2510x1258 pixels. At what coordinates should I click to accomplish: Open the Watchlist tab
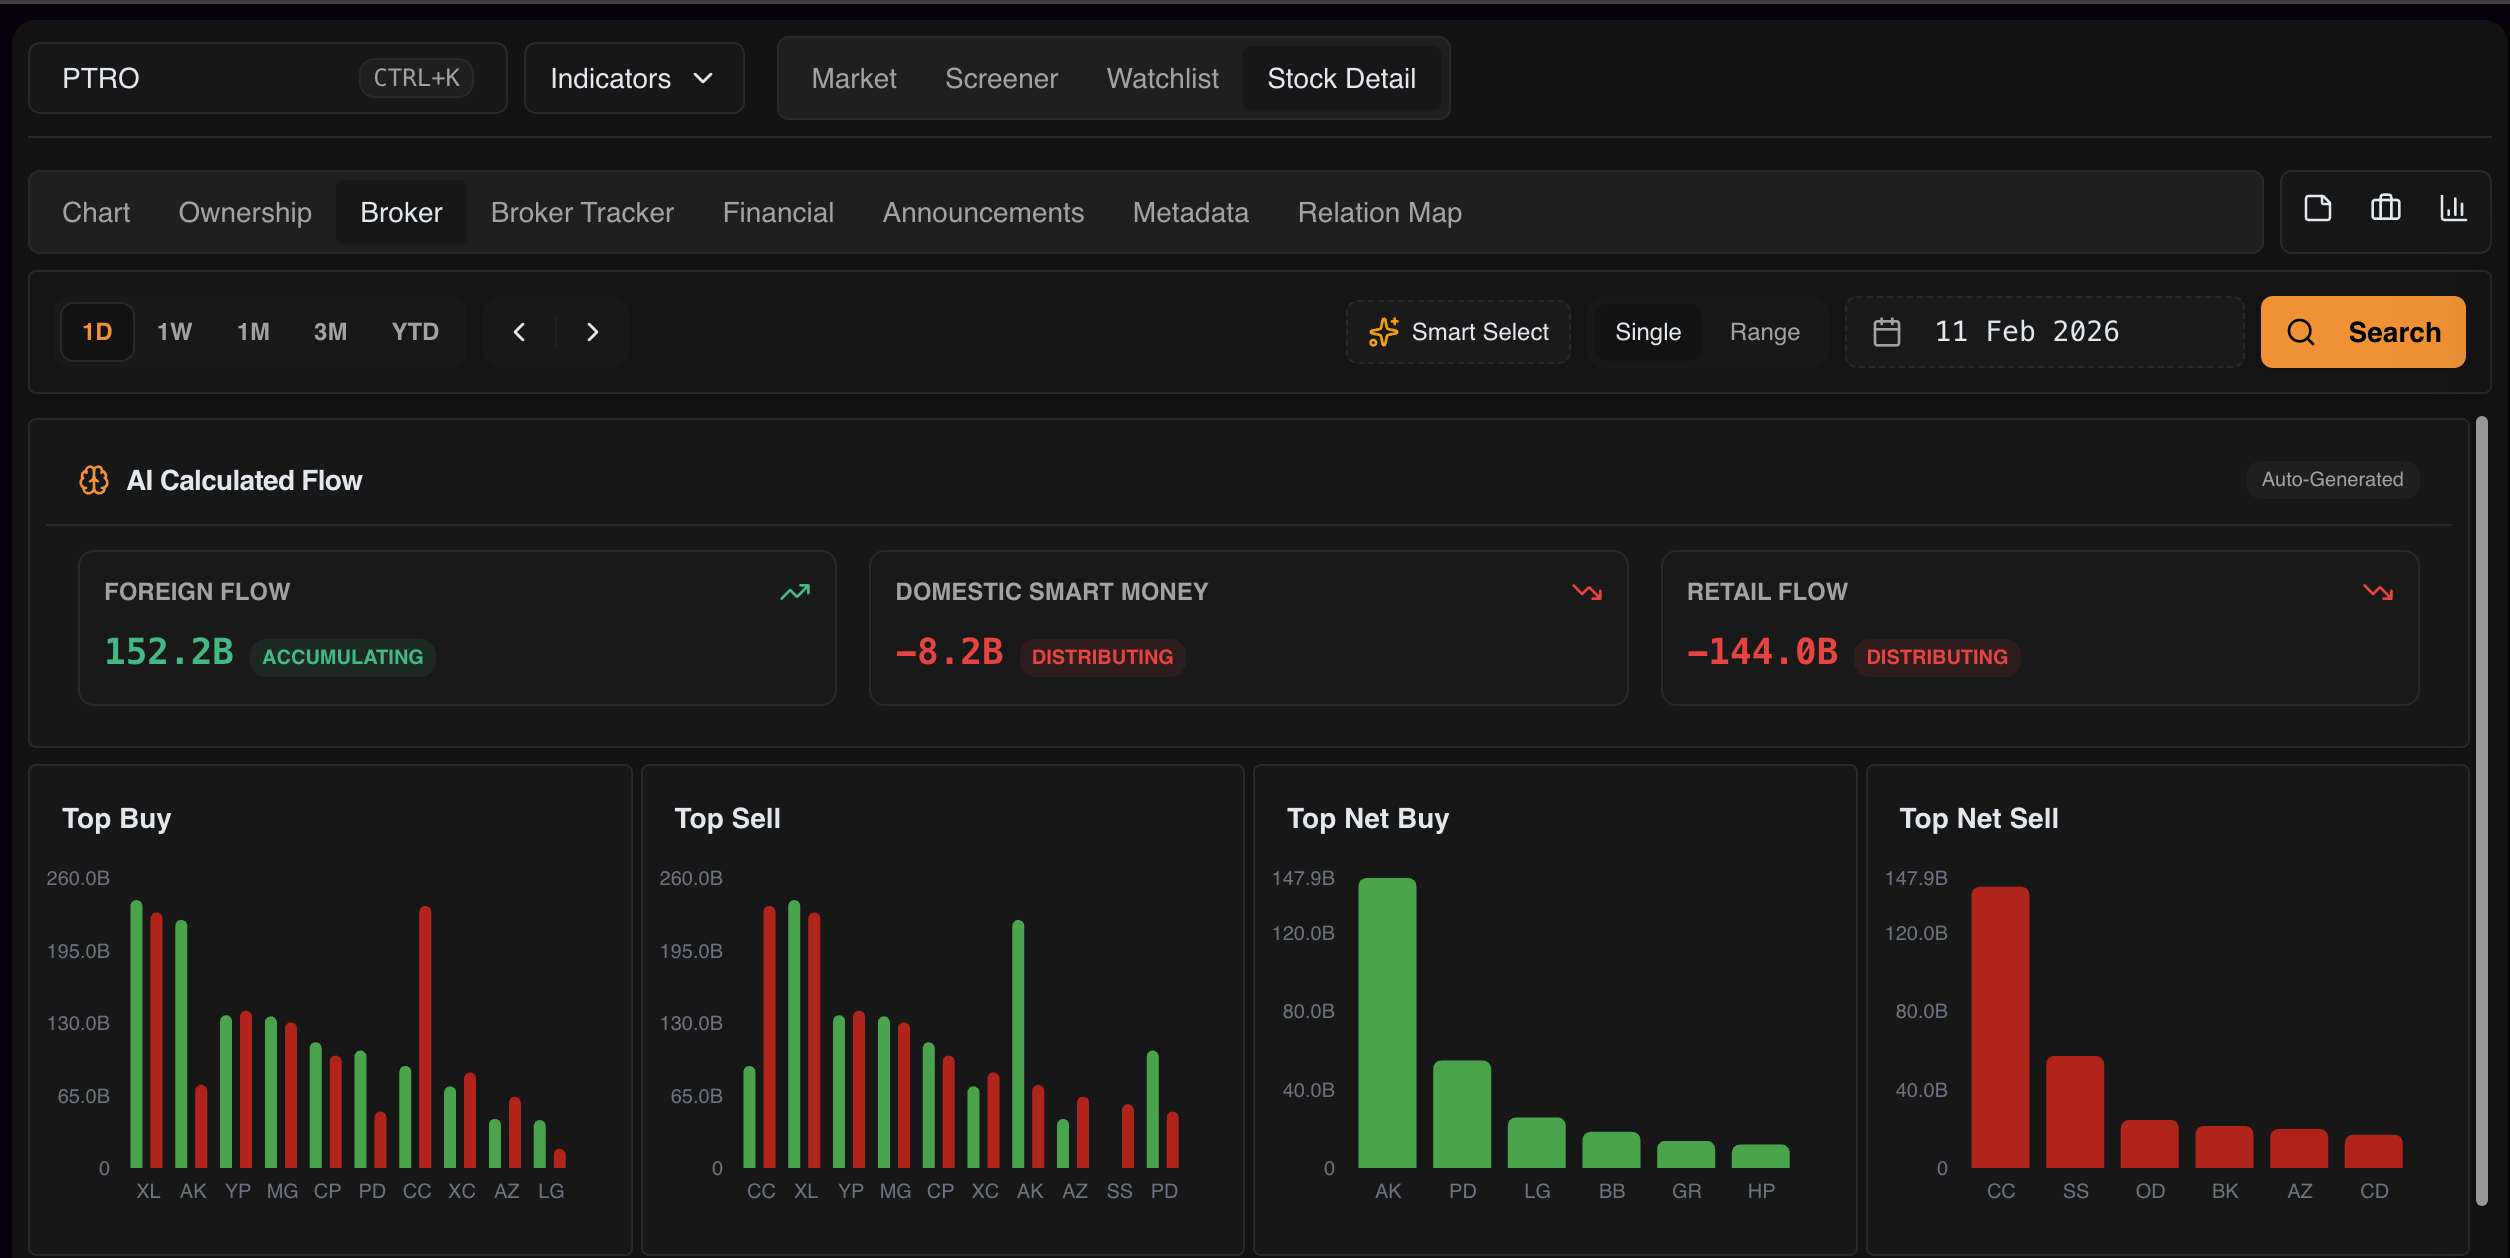1162,78
